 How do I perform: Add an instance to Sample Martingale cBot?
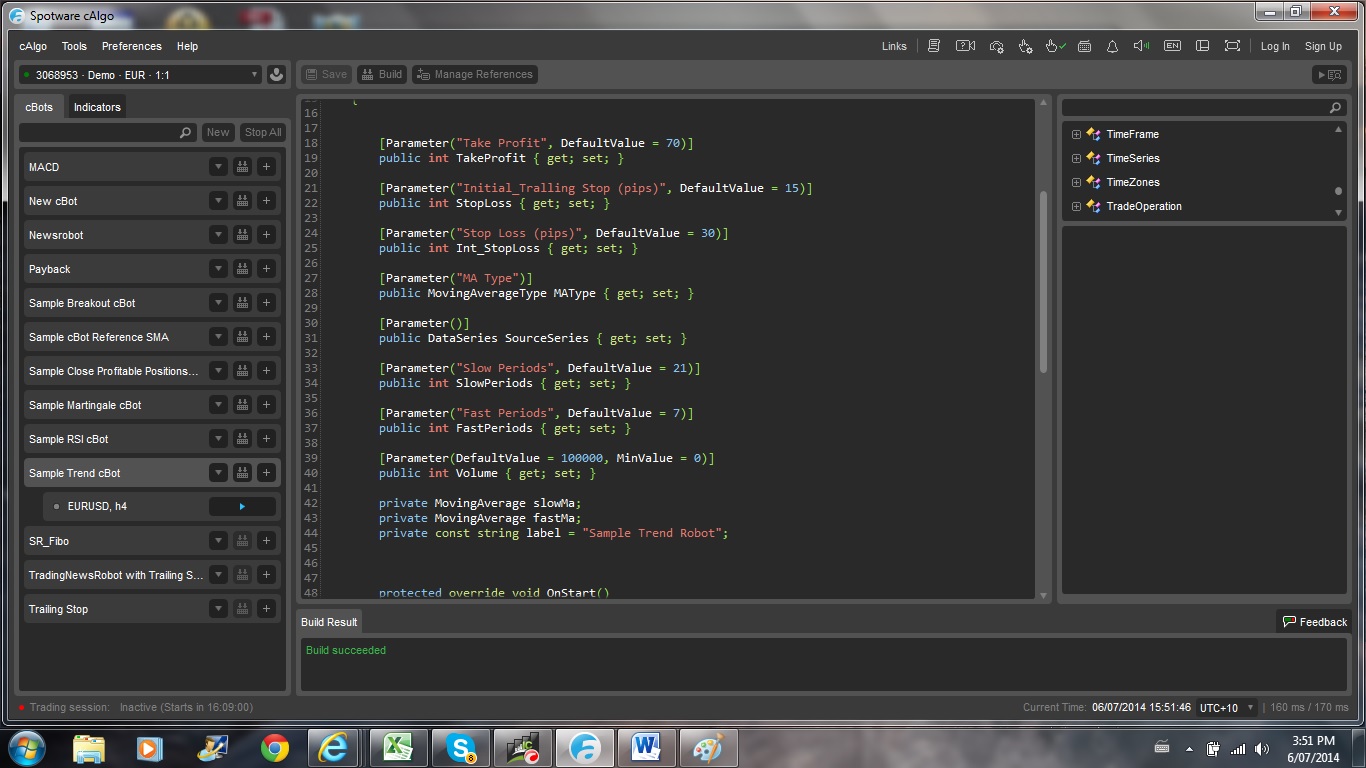(266, 405)
